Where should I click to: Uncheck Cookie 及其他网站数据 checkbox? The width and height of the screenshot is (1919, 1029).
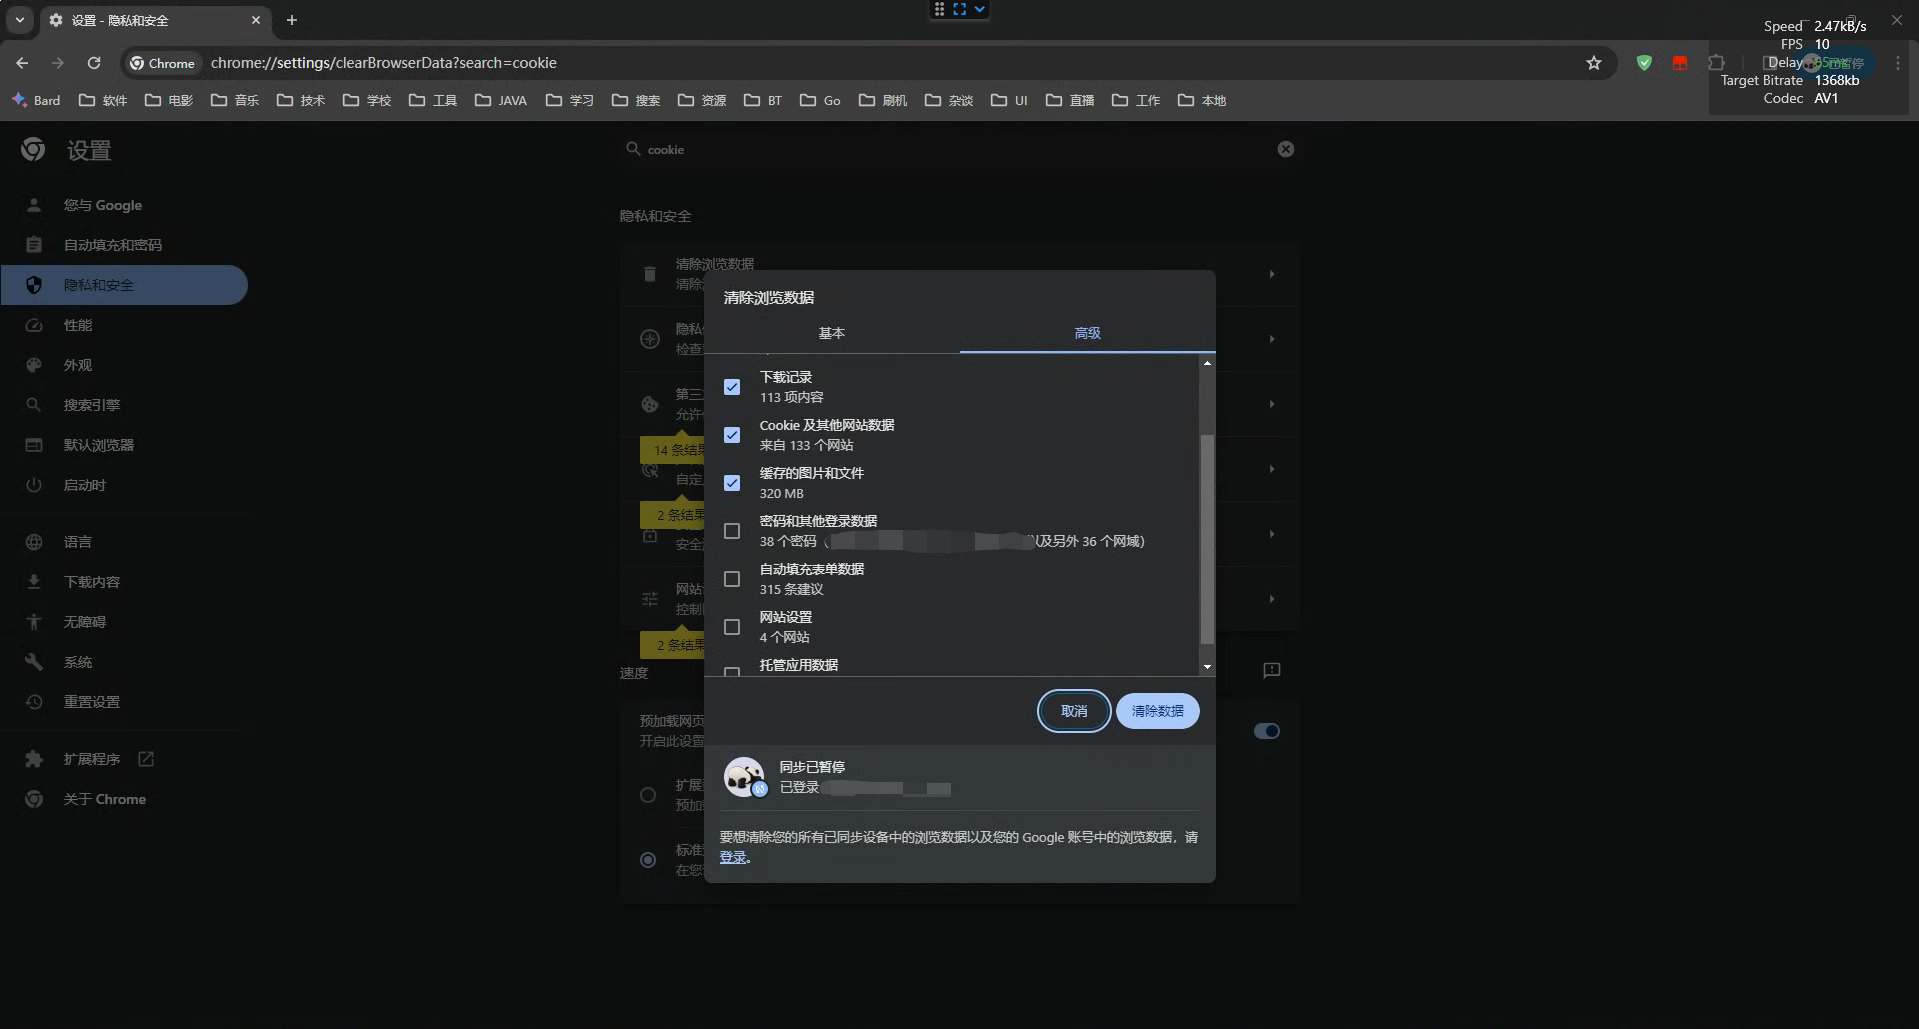[x=732, y=435]
